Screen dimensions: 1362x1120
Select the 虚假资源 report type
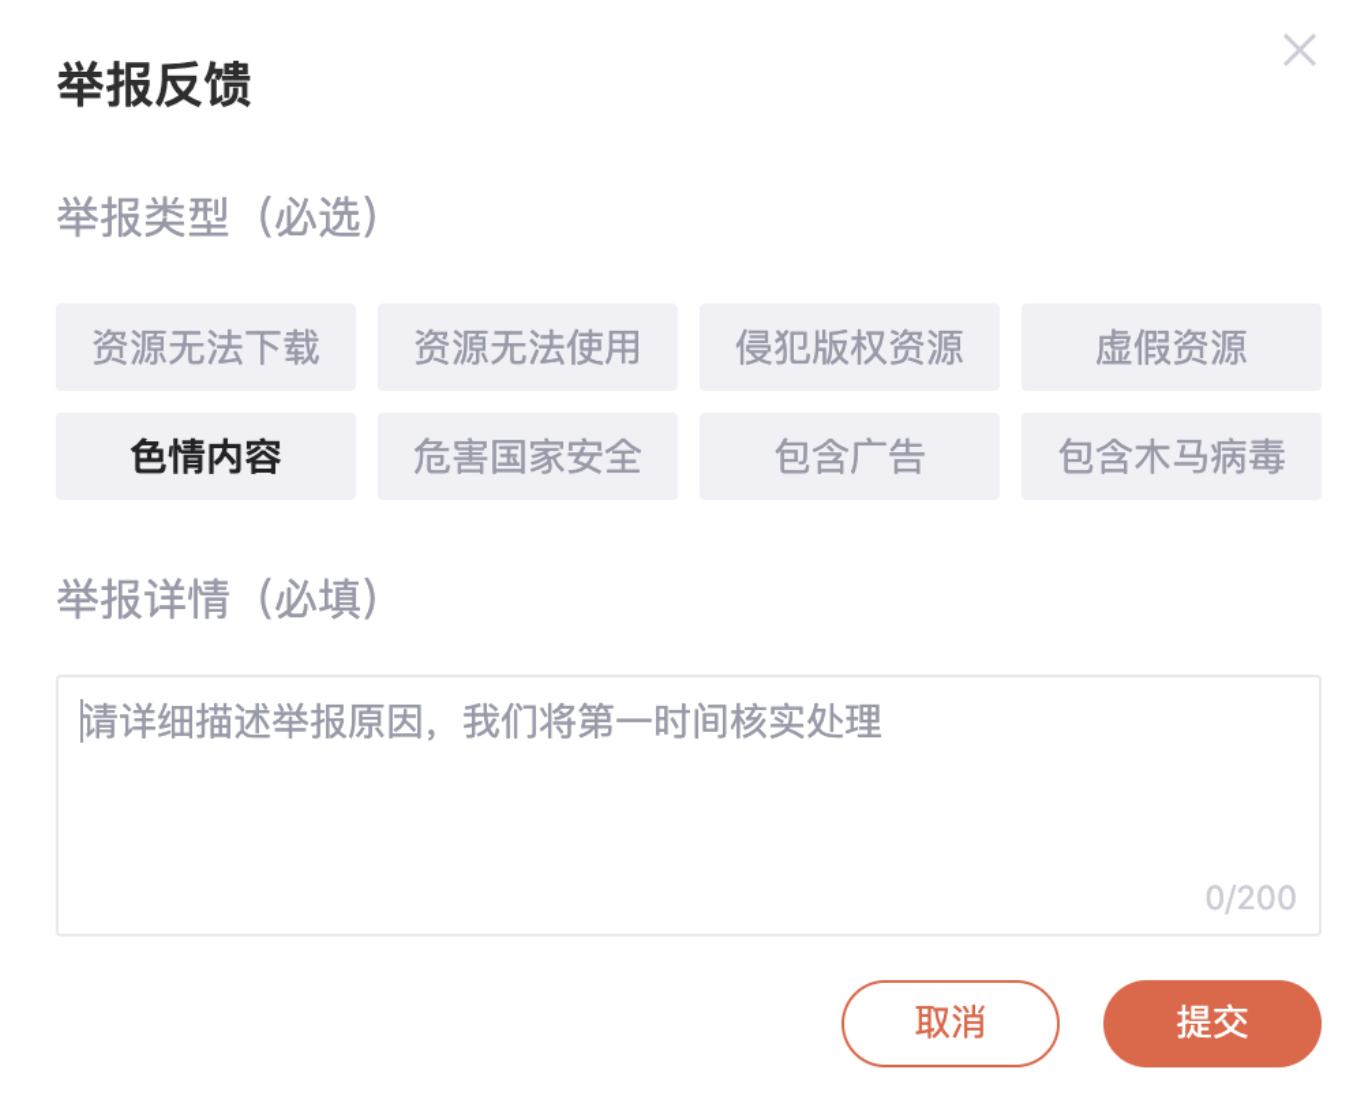pos(1171,347)
